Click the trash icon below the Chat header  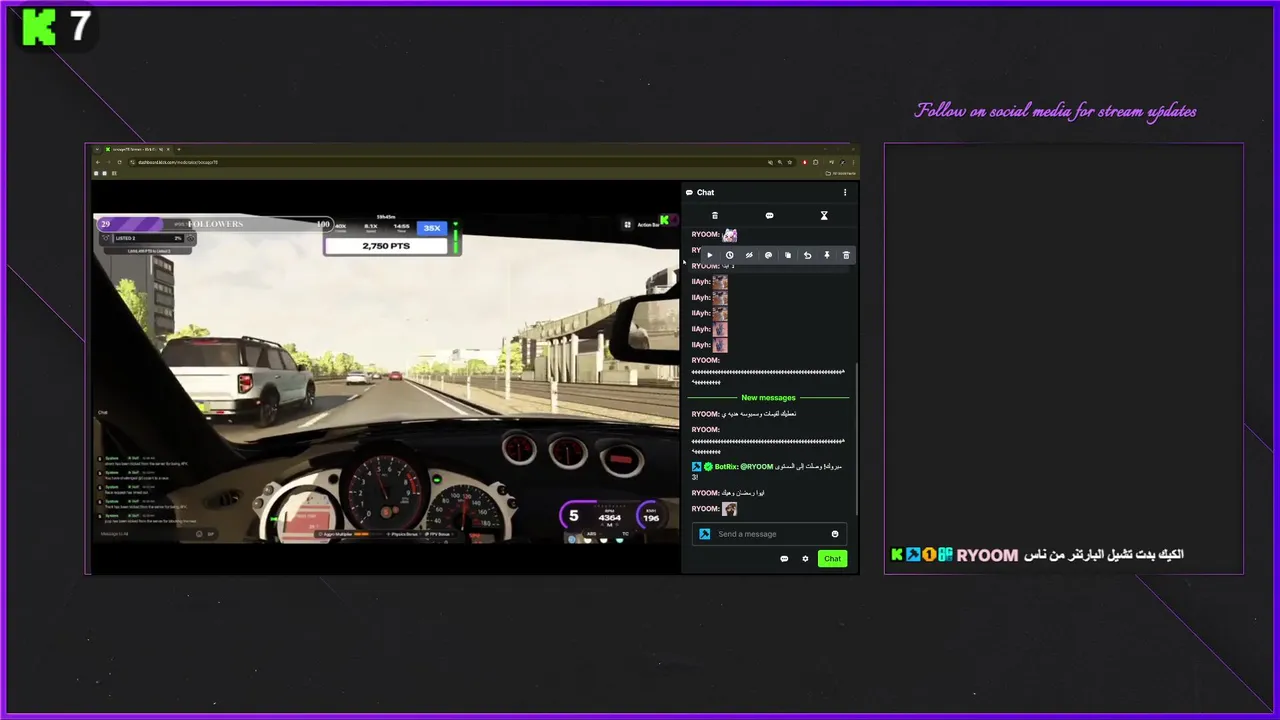coord(715,216)
